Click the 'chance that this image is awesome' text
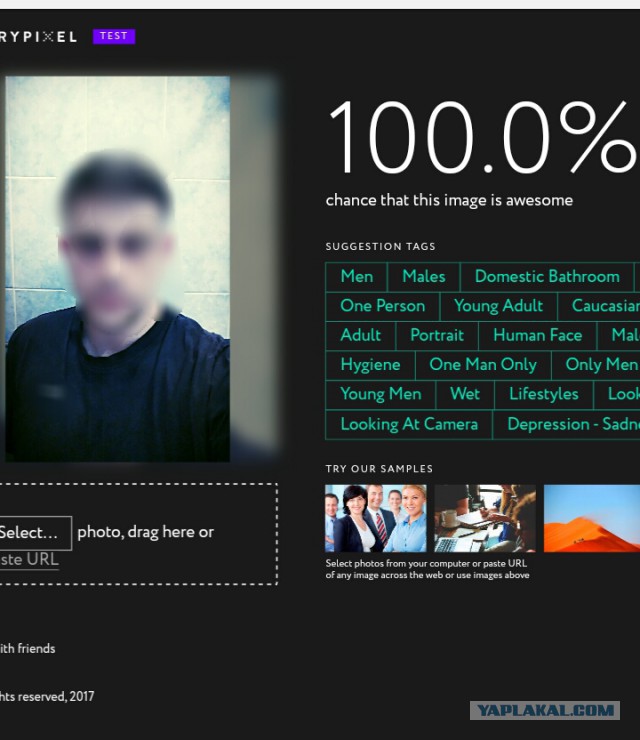 pos(449,201)
